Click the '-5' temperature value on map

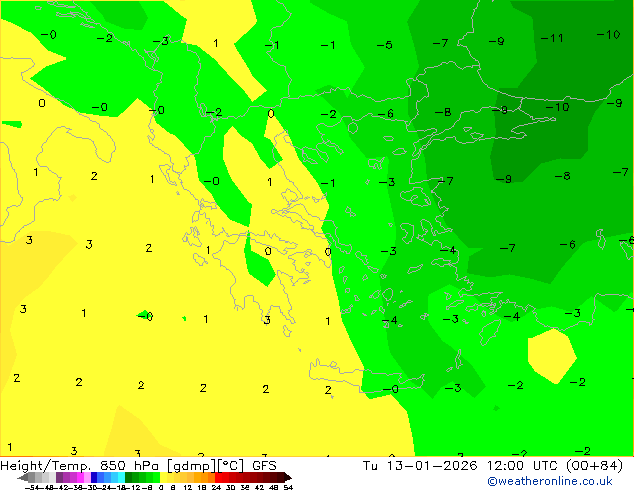coord(385,45)
